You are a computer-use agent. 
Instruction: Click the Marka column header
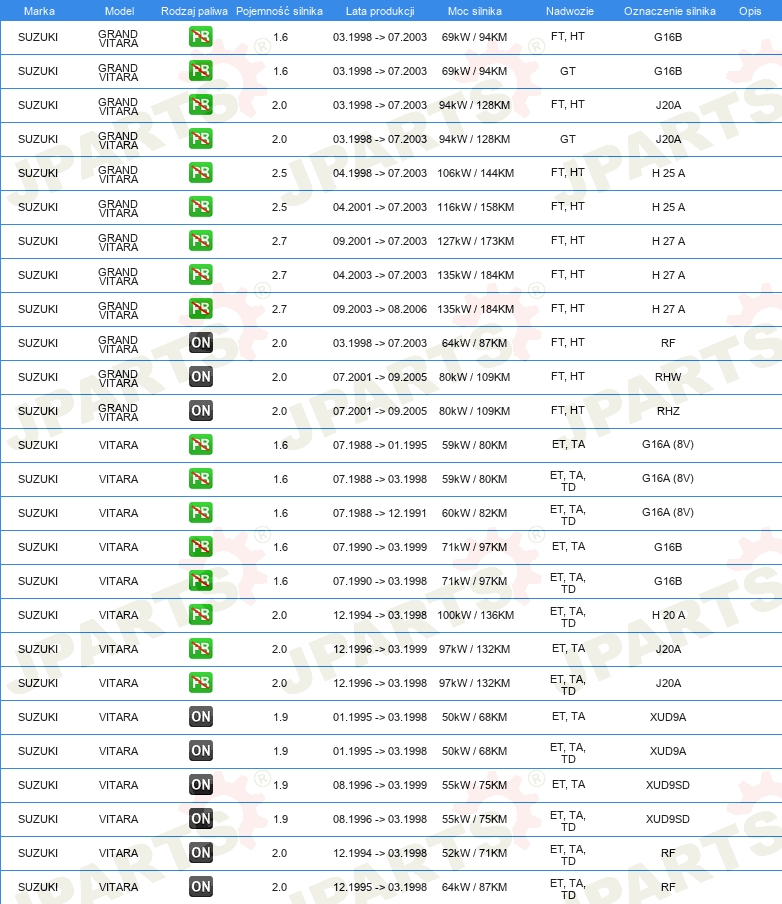pyautogui.click(x=39, y=11)
